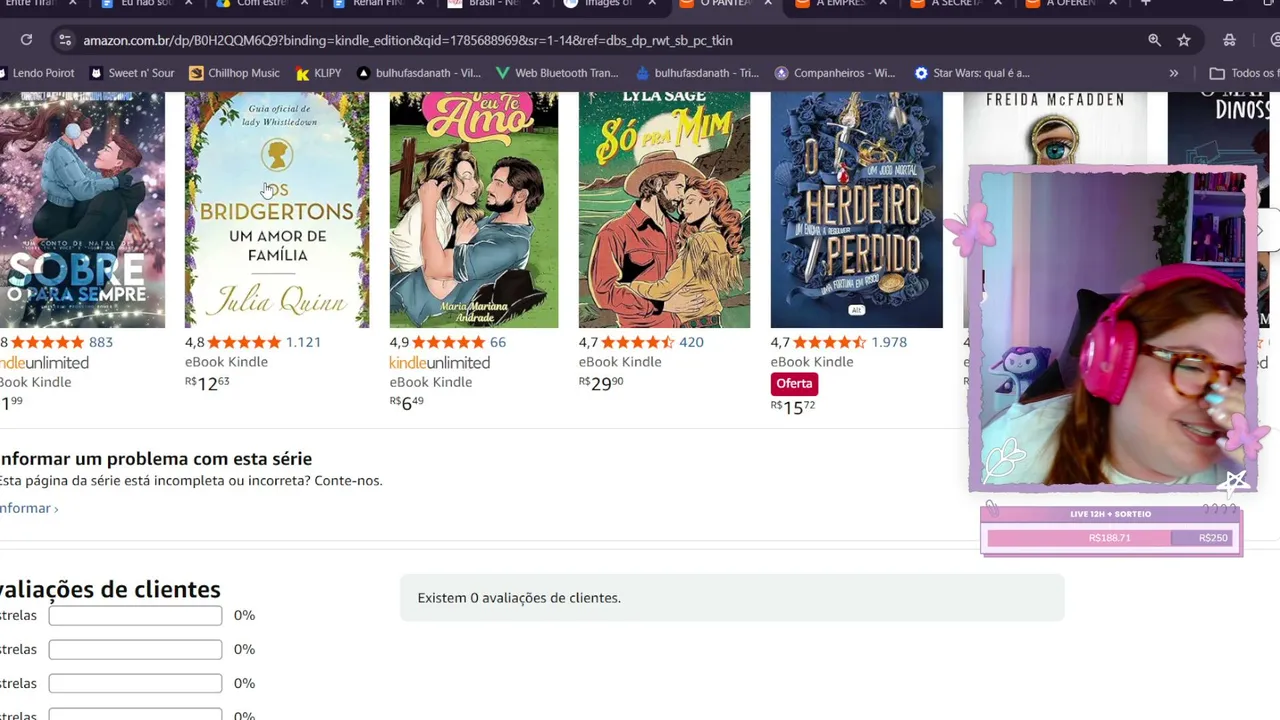The height and width of the screenshot is (720, 1280).
Task: Switch to the 'Brasil - NE' browser tab
Action: [495, 5]
